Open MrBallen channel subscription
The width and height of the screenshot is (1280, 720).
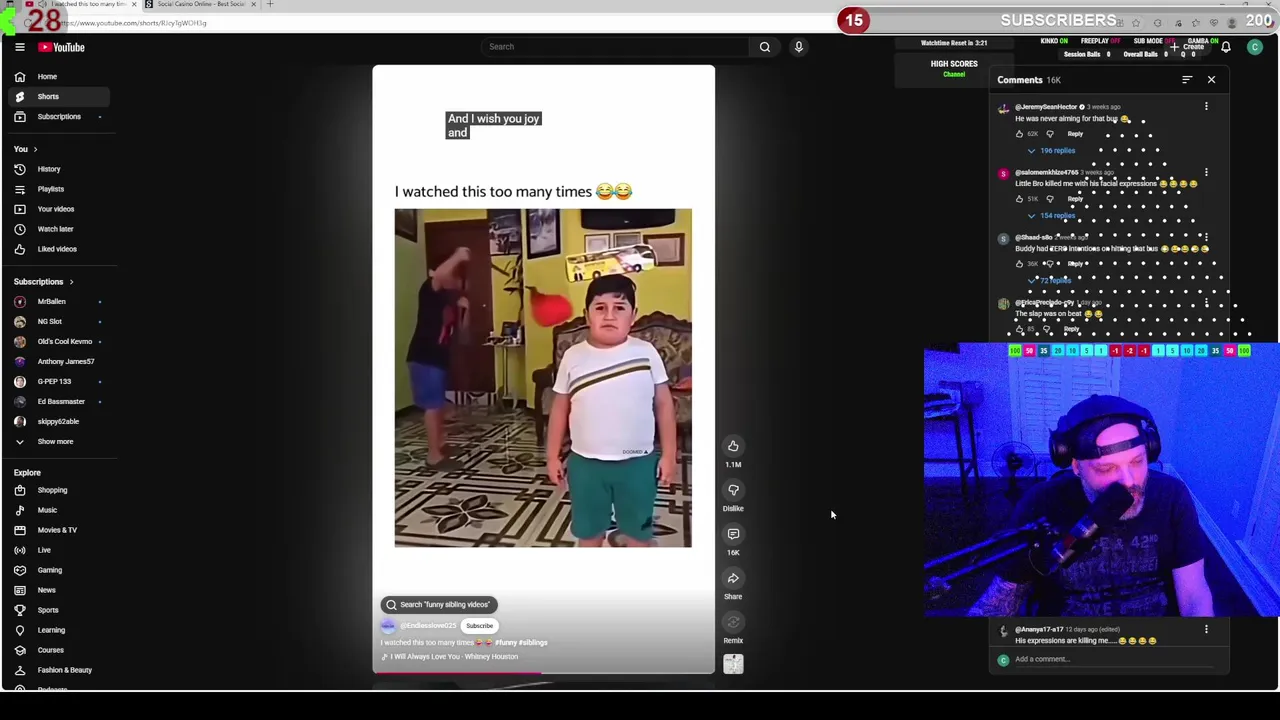pos(57,301)
